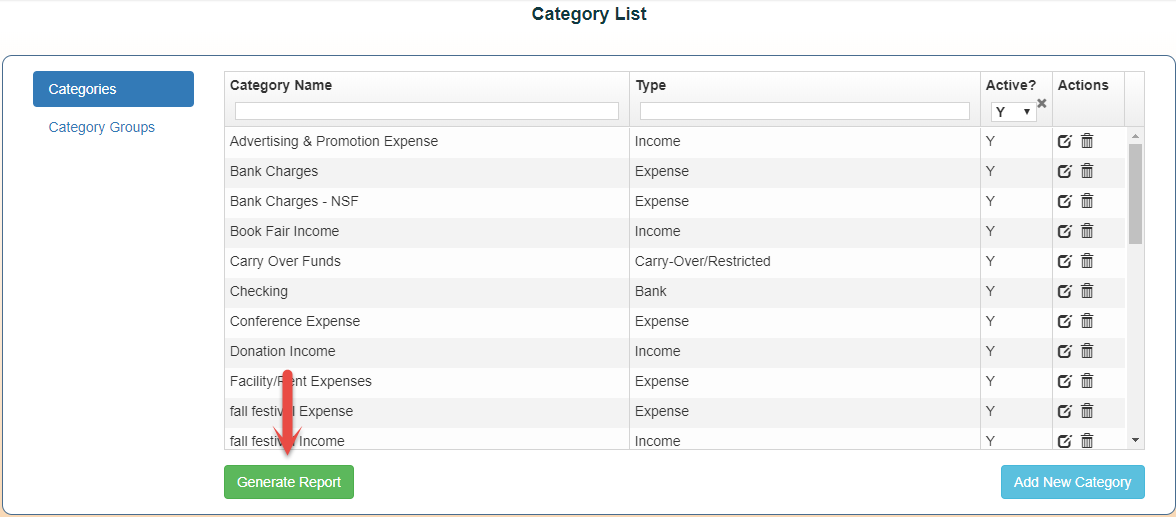The height and width of the screenshot is (517, 1176).
Task: Delete the Checking category
Action: tap(1087, 291)
